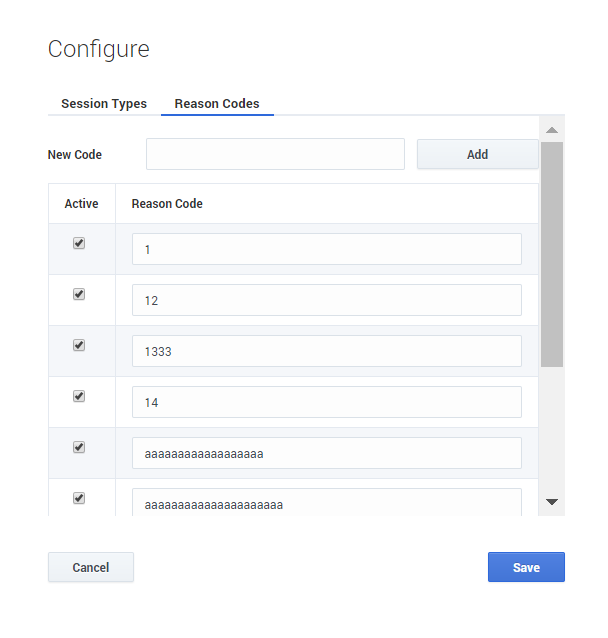608x638 pixels.
Task: Click the reason code field containing 12
Action: point(326,300)
